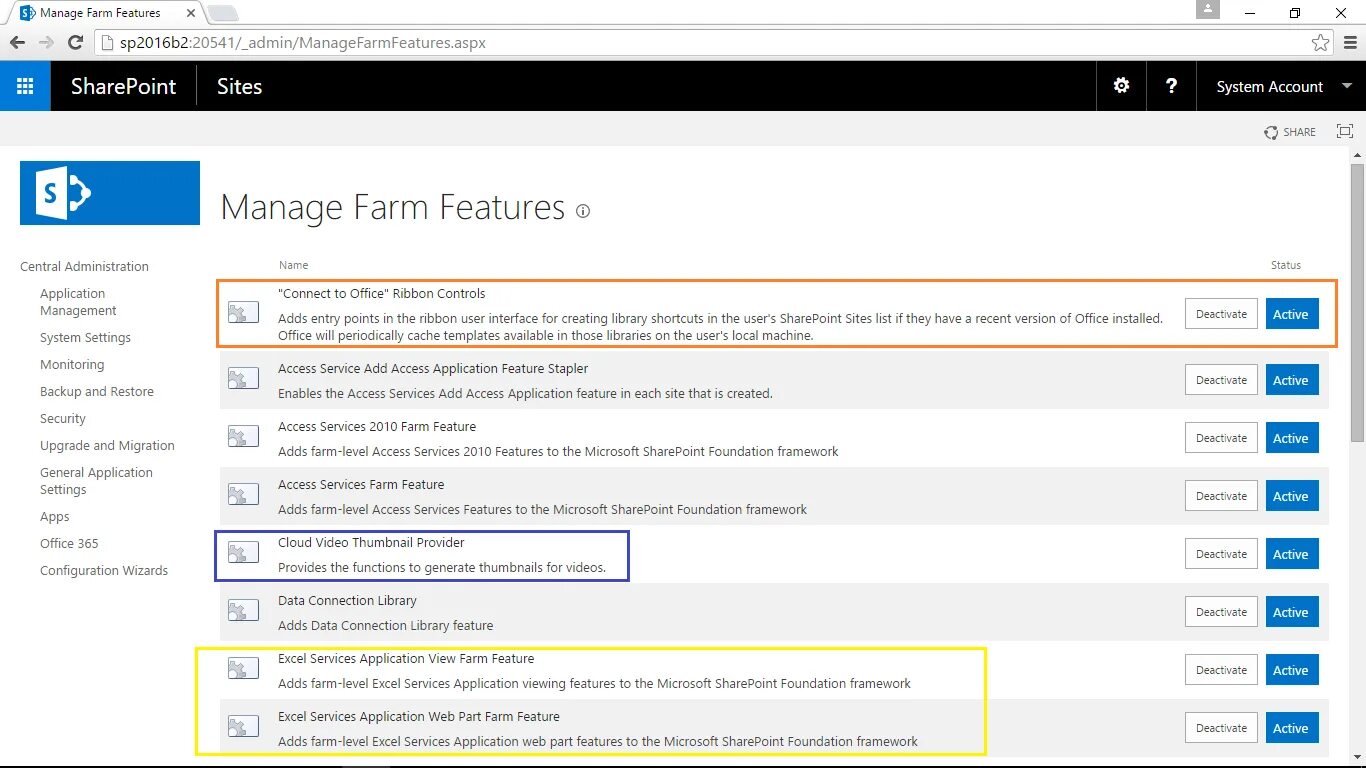The width and height of the screenshot is (1366, 768).
Task: Open Apps in sidebar
Action: point(55,517)
